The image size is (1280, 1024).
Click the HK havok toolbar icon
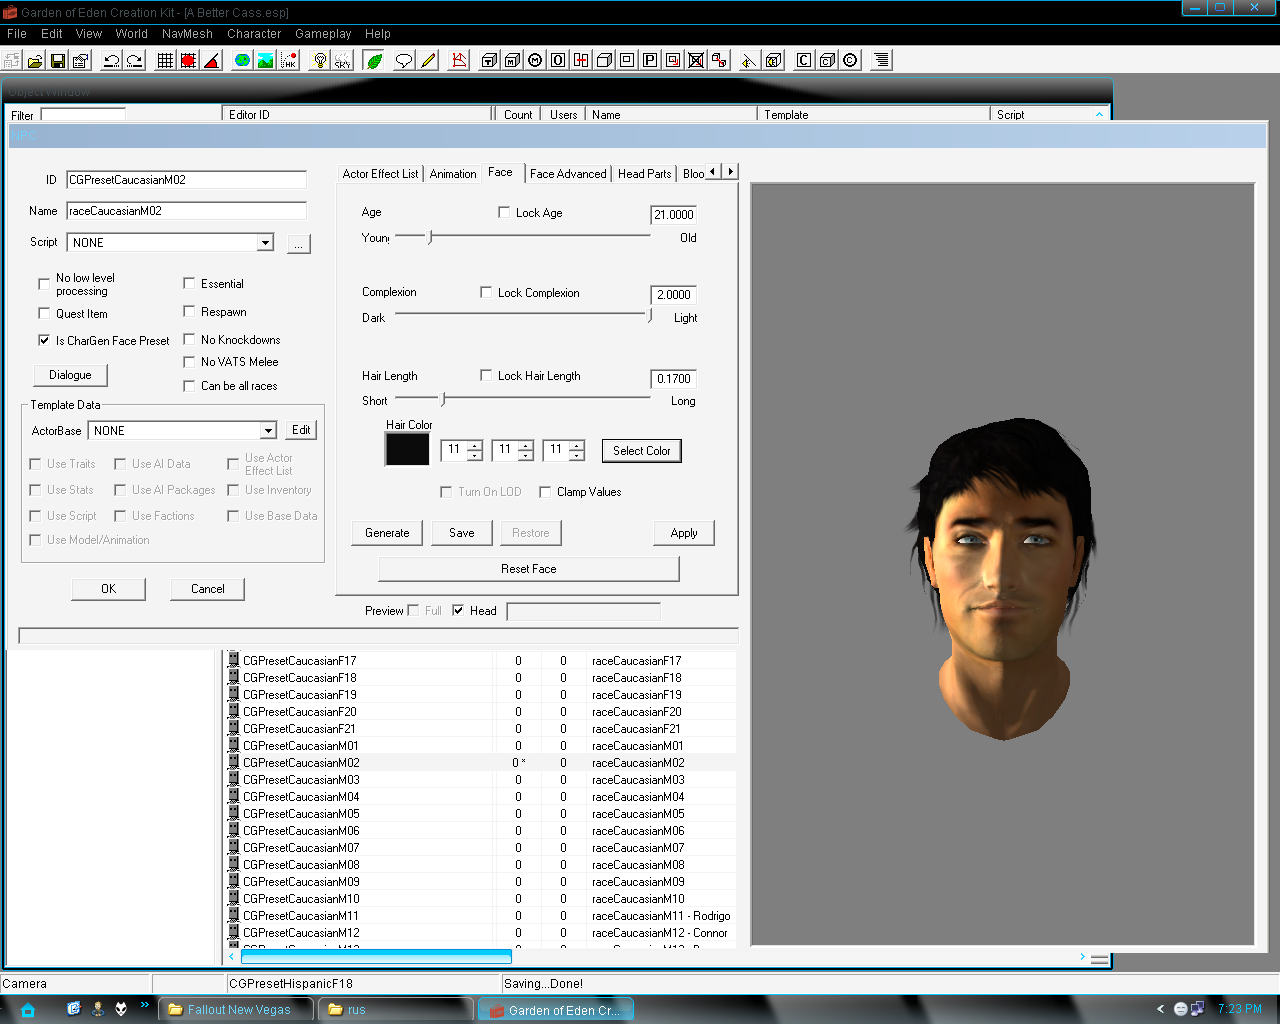tap(288, 61)
